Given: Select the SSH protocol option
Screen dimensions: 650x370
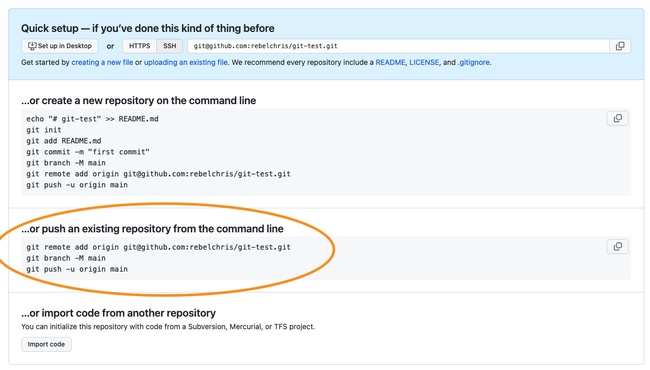Looking at the screenshot, I should [x=170, y=46].
